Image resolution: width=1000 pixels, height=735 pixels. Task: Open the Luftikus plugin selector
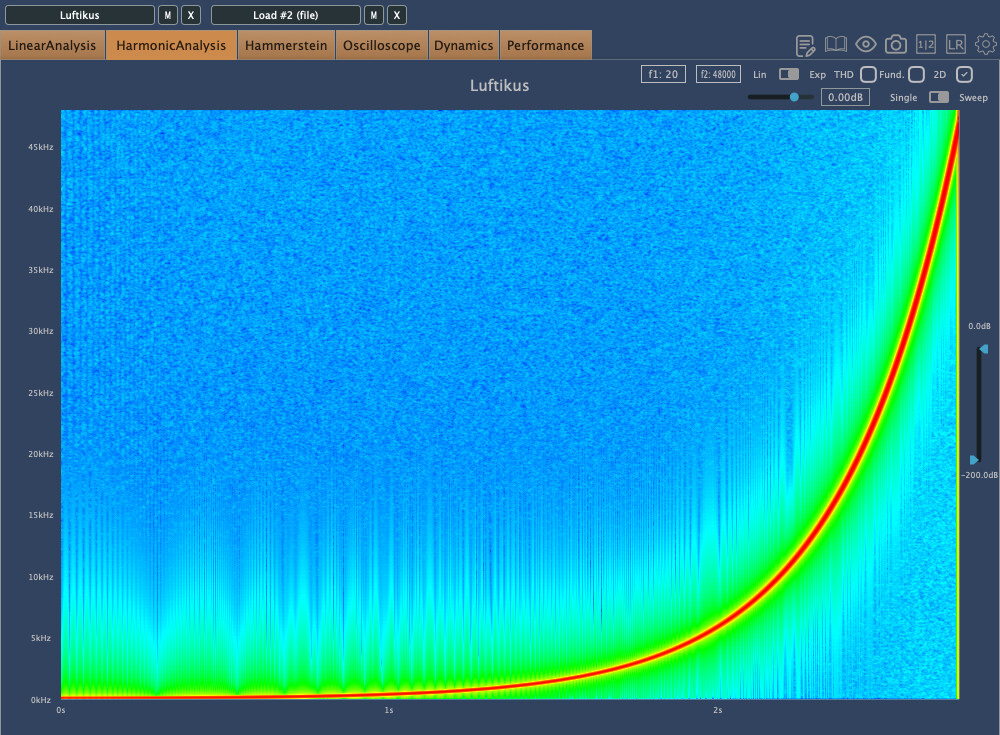[x=80, y=15]
